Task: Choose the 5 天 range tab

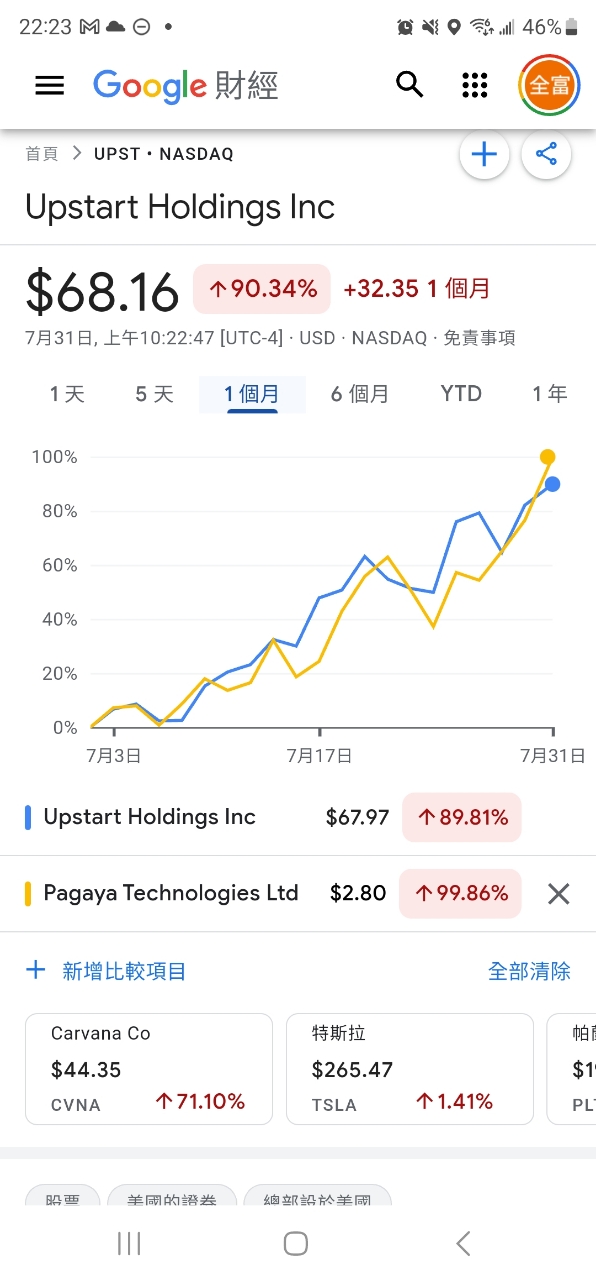Action: (154, 394)
